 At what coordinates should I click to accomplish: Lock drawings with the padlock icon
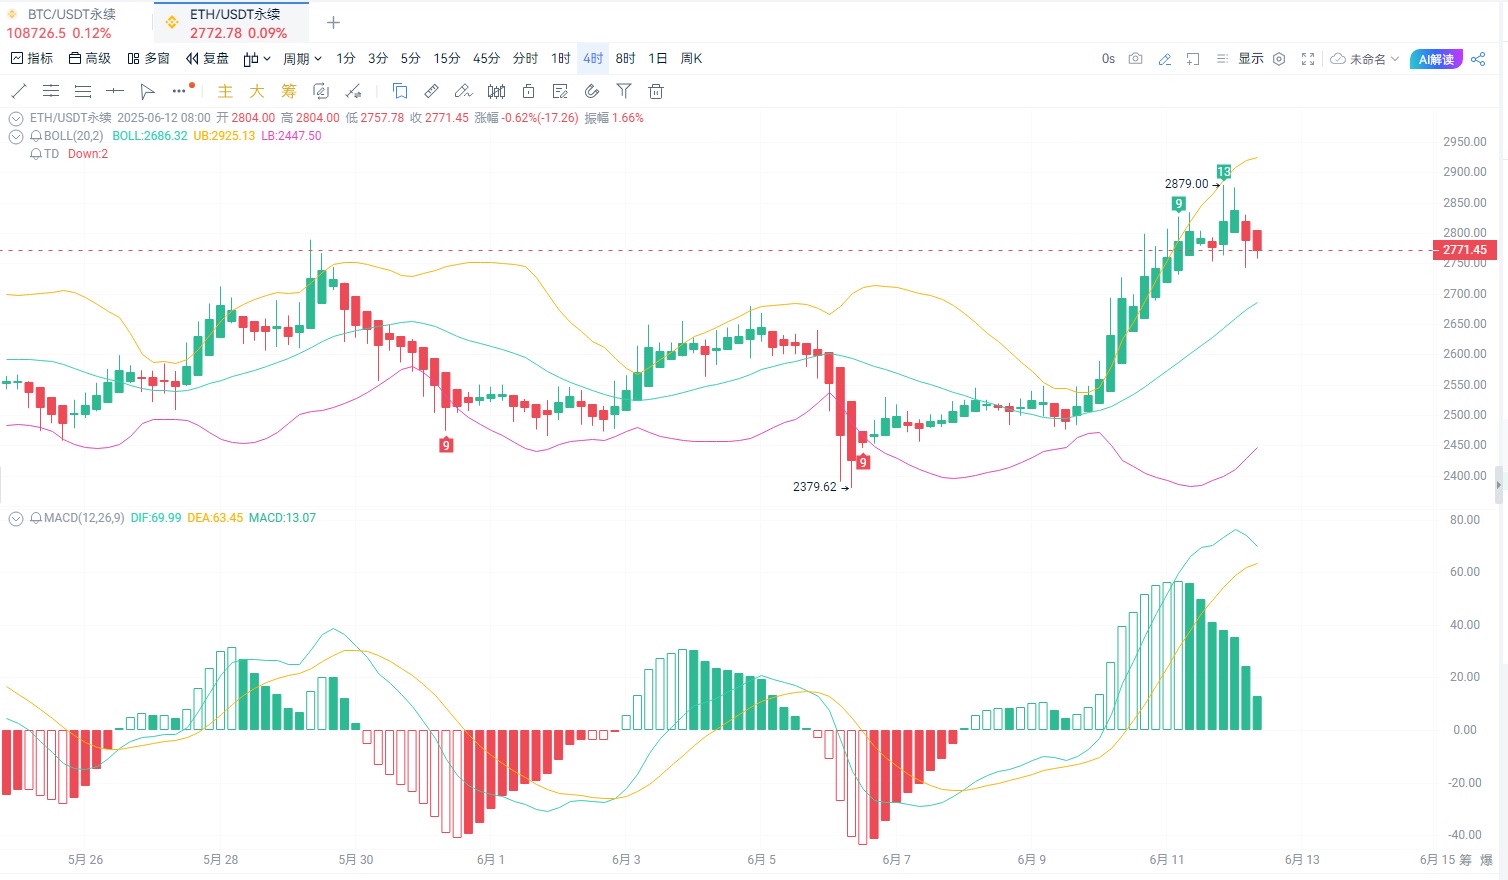click(528, 91)
